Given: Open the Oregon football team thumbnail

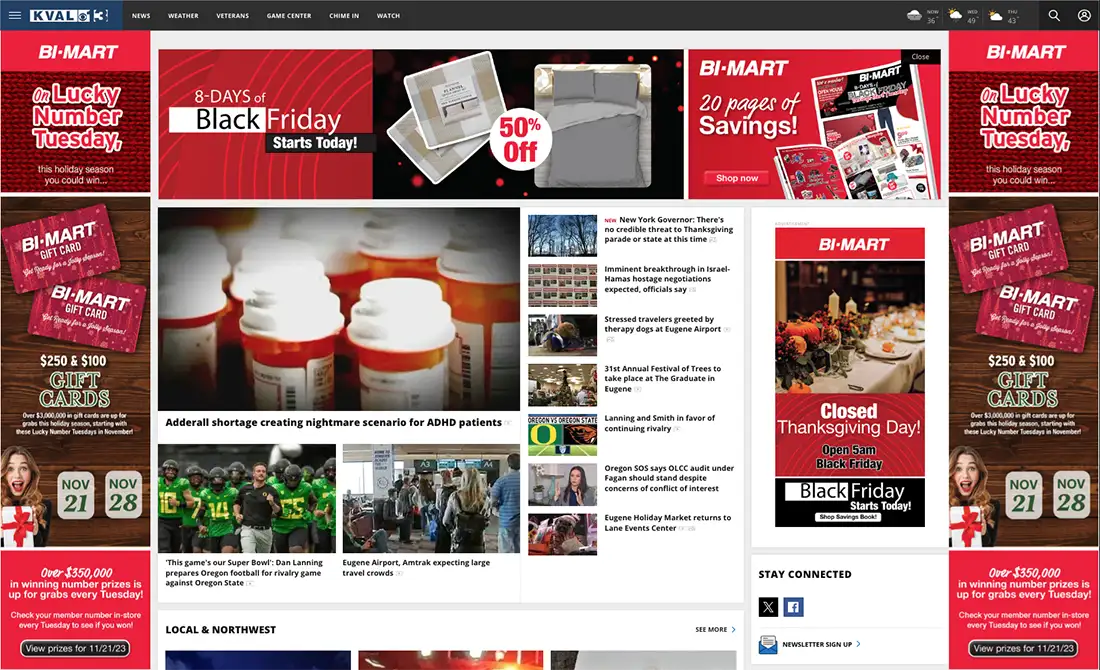Looking at the screenshot, I should [x=247, y=498].
